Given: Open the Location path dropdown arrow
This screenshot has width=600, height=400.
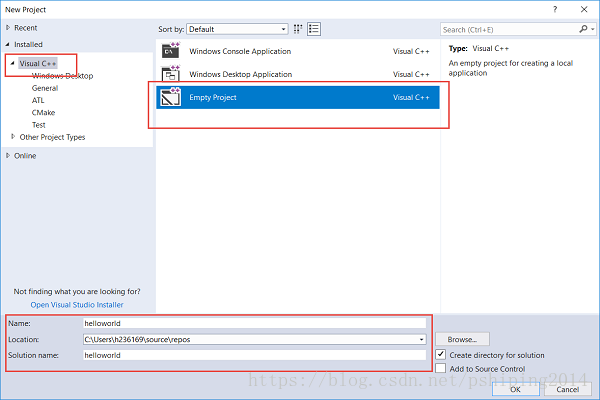Looking at the screenshot, I should [421, 340].
